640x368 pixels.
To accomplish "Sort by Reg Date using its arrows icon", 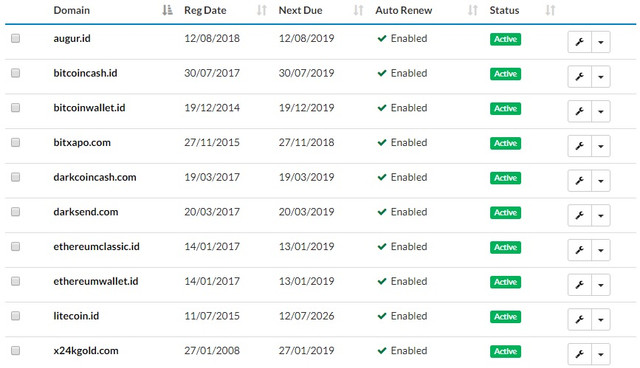I will (x=262, y=10).
